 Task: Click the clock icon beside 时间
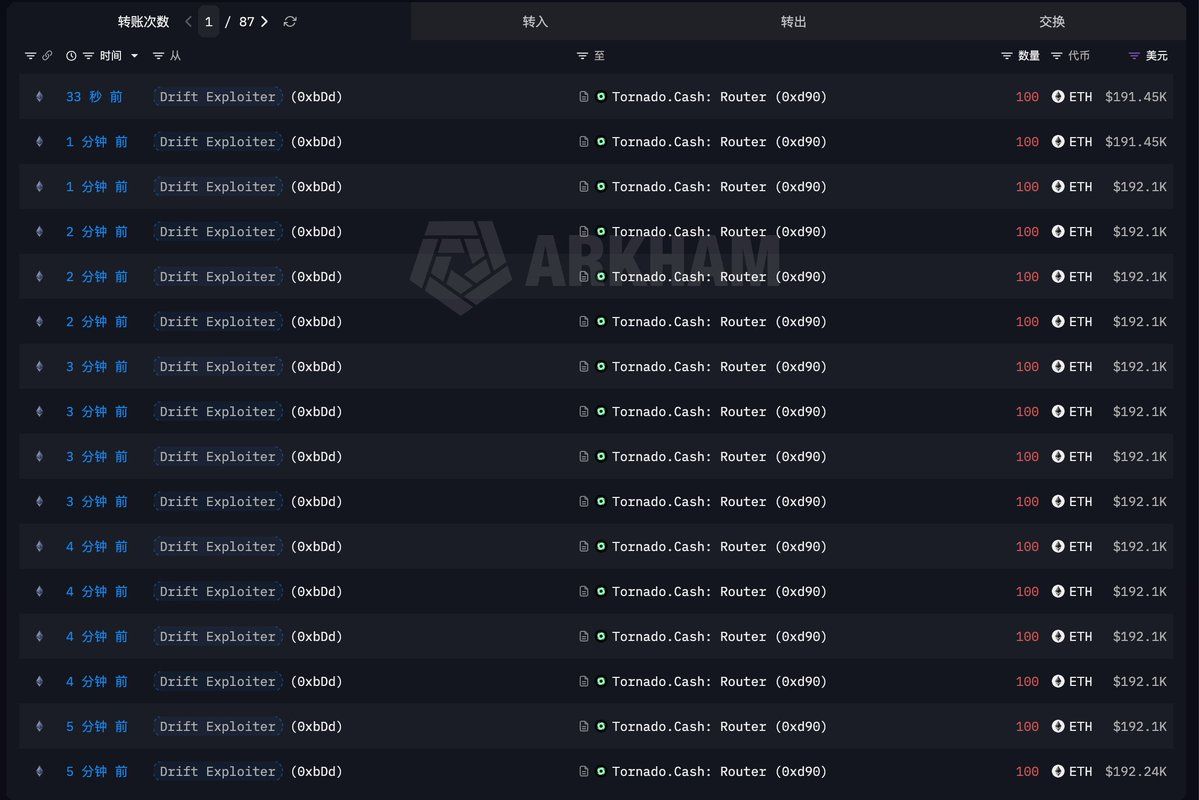point(71,56)
